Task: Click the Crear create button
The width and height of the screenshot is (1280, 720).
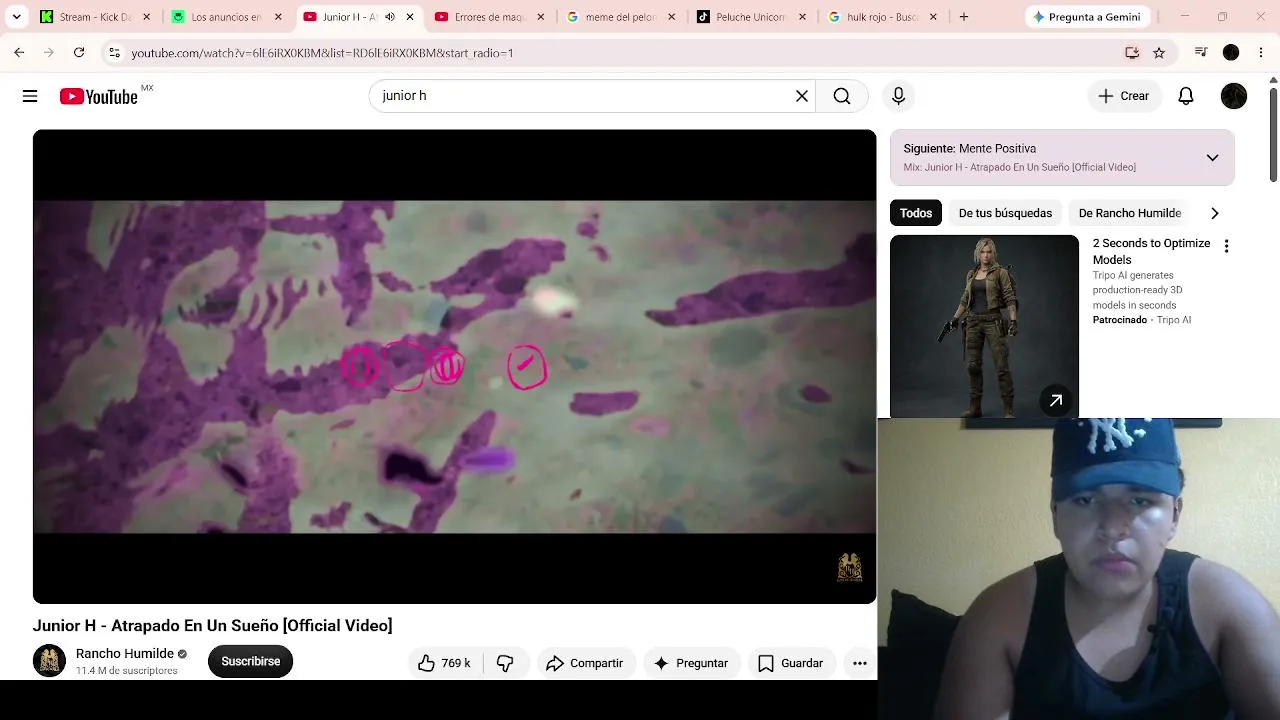Action: click(1123, 96)
